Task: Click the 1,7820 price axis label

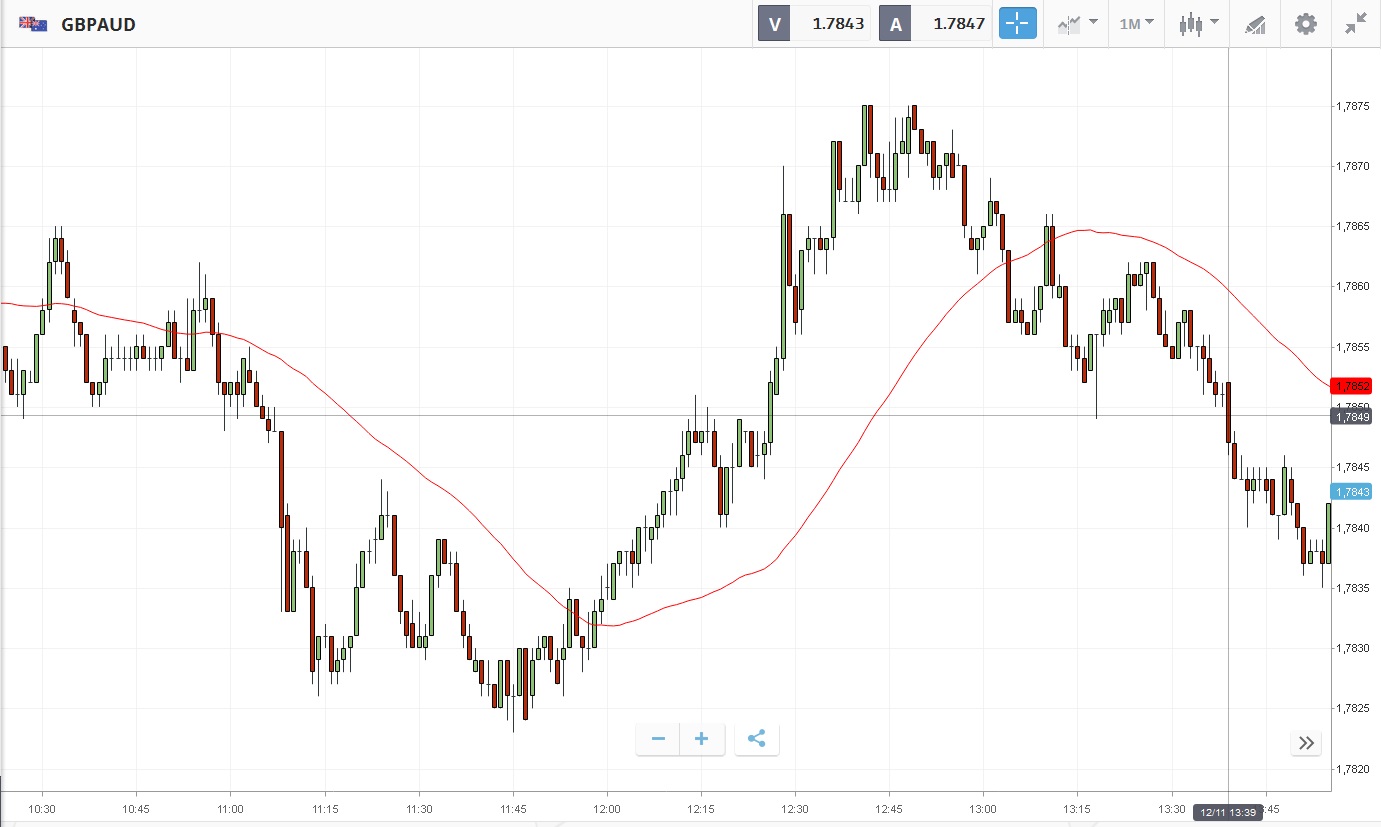Action: tap(1353, 769)
